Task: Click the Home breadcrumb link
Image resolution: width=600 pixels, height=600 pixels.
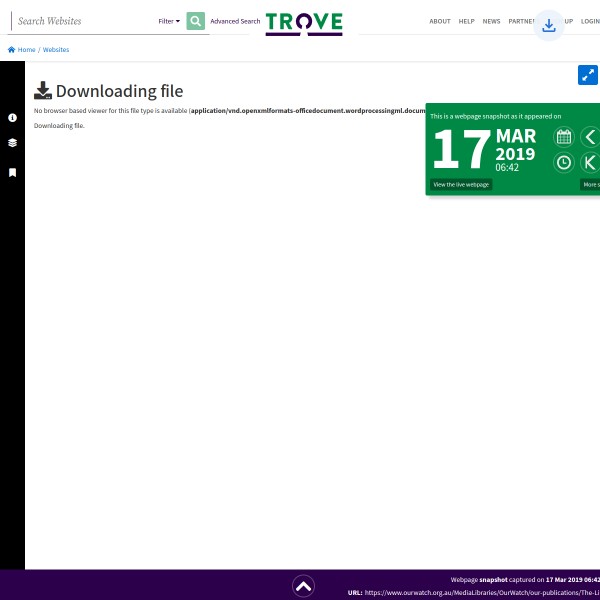Action: (22, 49)
